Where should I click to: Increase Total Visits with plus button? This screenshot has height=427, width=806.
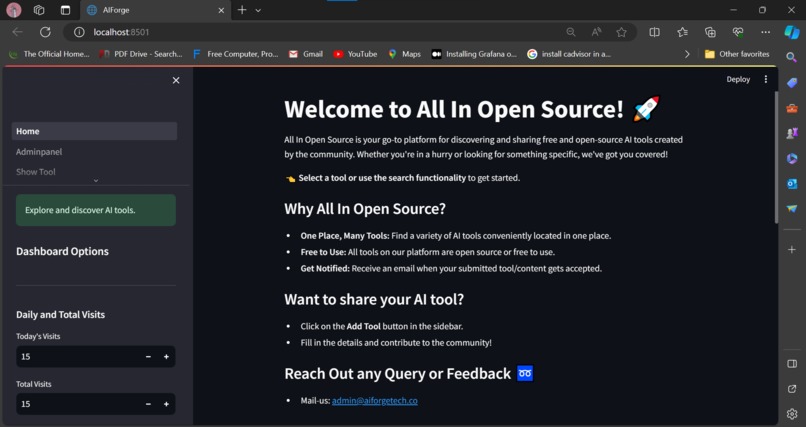(x=166, y=404)
